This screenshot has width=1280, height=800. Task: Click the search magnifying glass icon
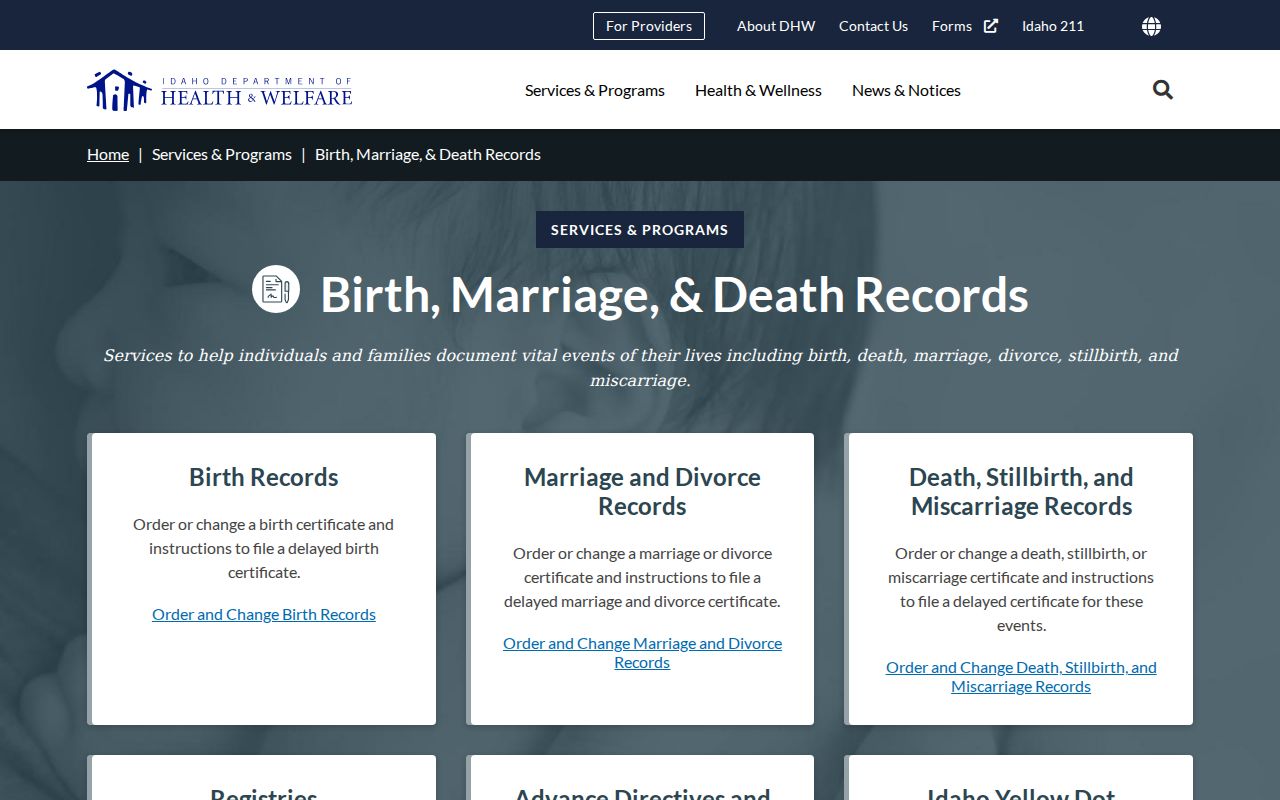click(1163, 90)
